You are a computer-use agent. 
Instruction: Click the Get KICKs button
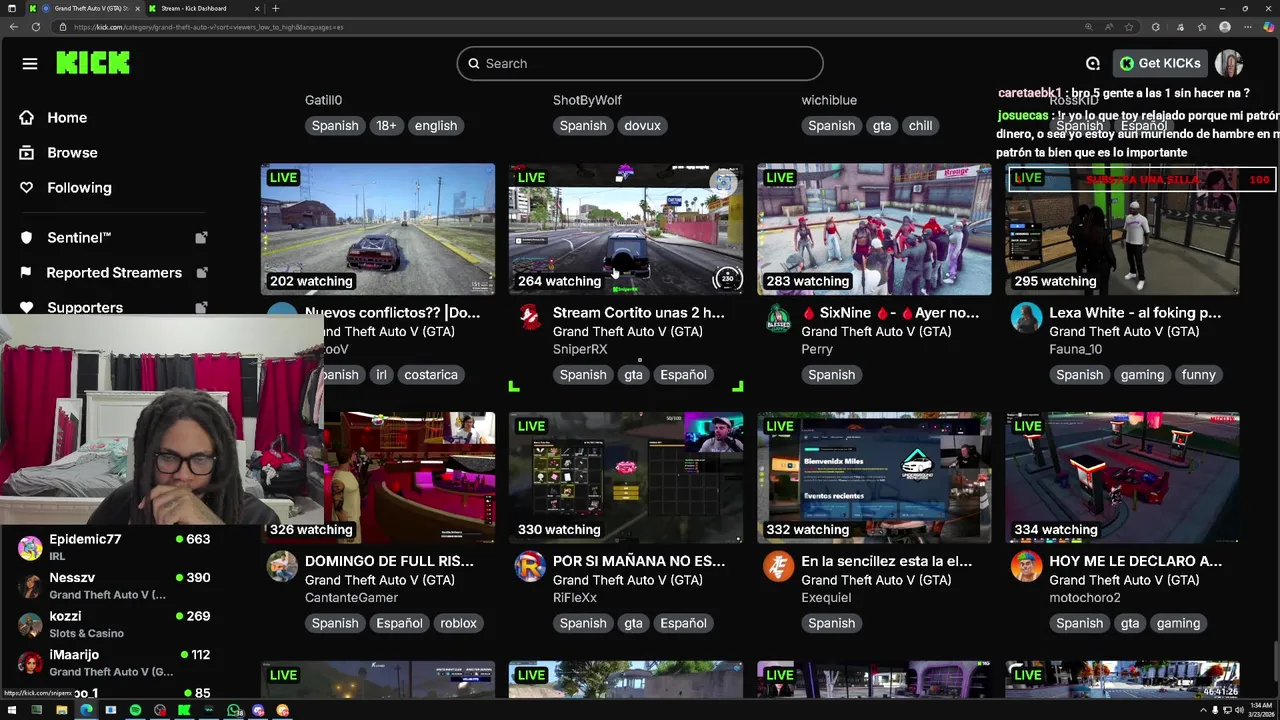[1160, 63]
